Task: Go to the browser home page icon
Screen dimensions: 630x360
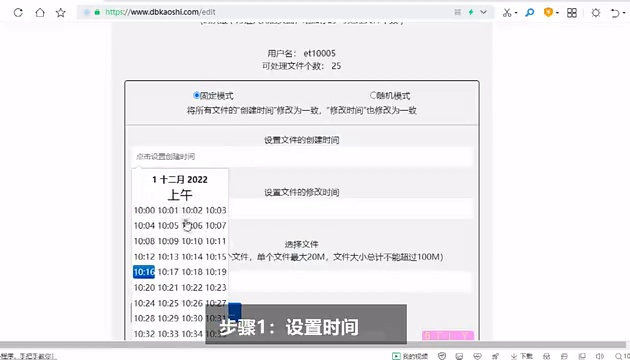Action: pos(40,12)
